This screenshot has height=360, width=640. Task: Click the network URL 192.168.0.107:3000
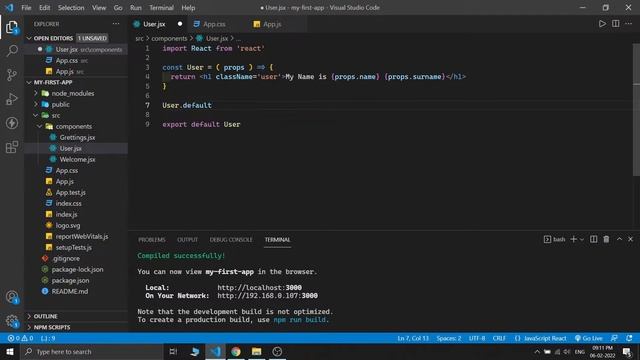click(x=267, y=296)
